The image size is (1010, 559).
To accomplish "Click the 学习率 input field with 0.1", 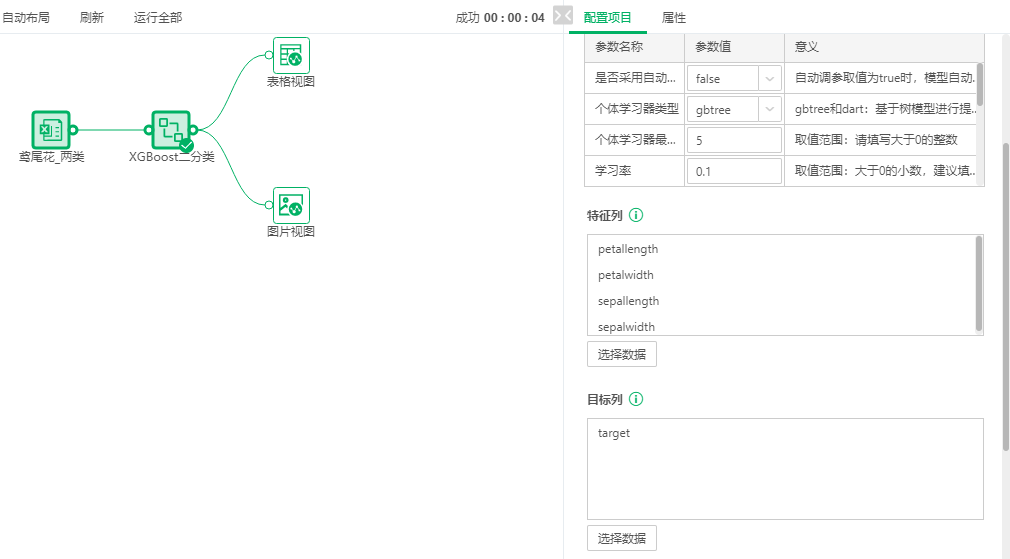I will [734, 171].
